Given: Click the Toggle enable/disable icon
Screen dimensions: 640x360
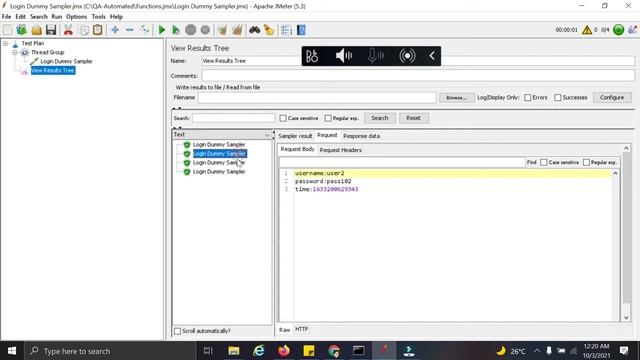Looking at the screenshot, I should [x=144, y=30].
